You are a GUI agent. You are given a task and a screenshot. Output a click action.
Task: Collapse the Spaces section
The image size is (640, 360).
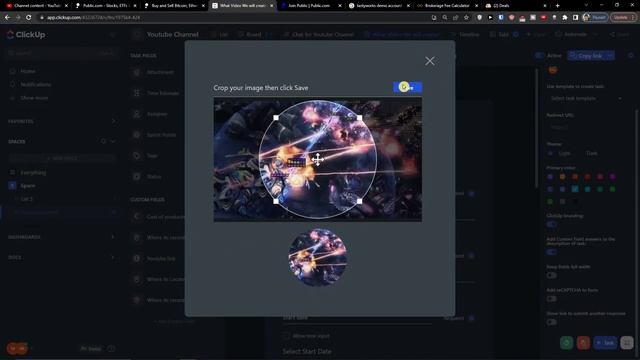(x=113, y=141)
